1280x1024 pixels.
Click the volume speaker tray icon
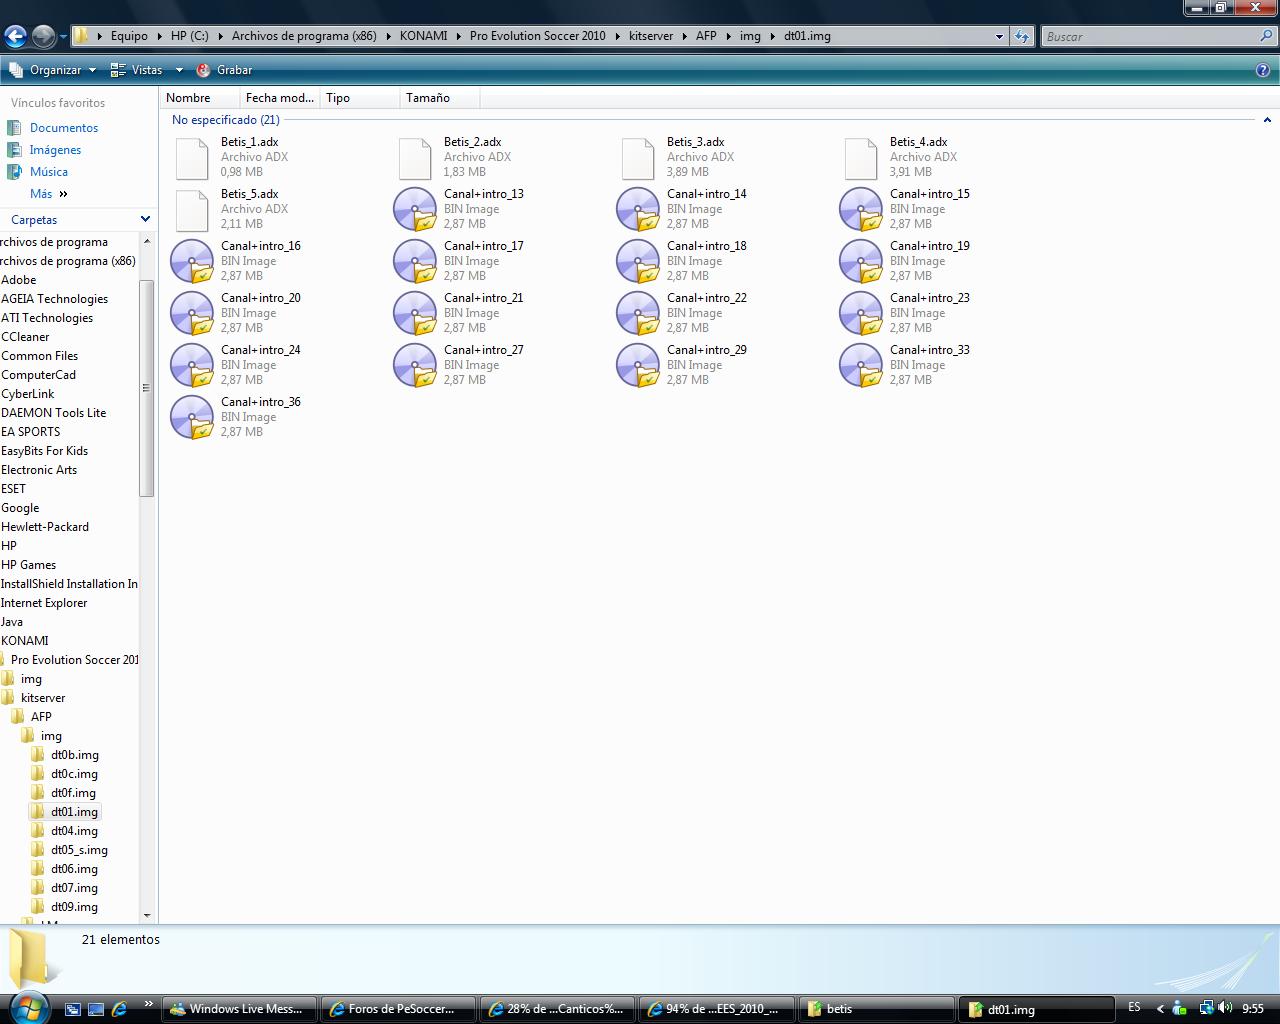click(x=1226, y=1008)
